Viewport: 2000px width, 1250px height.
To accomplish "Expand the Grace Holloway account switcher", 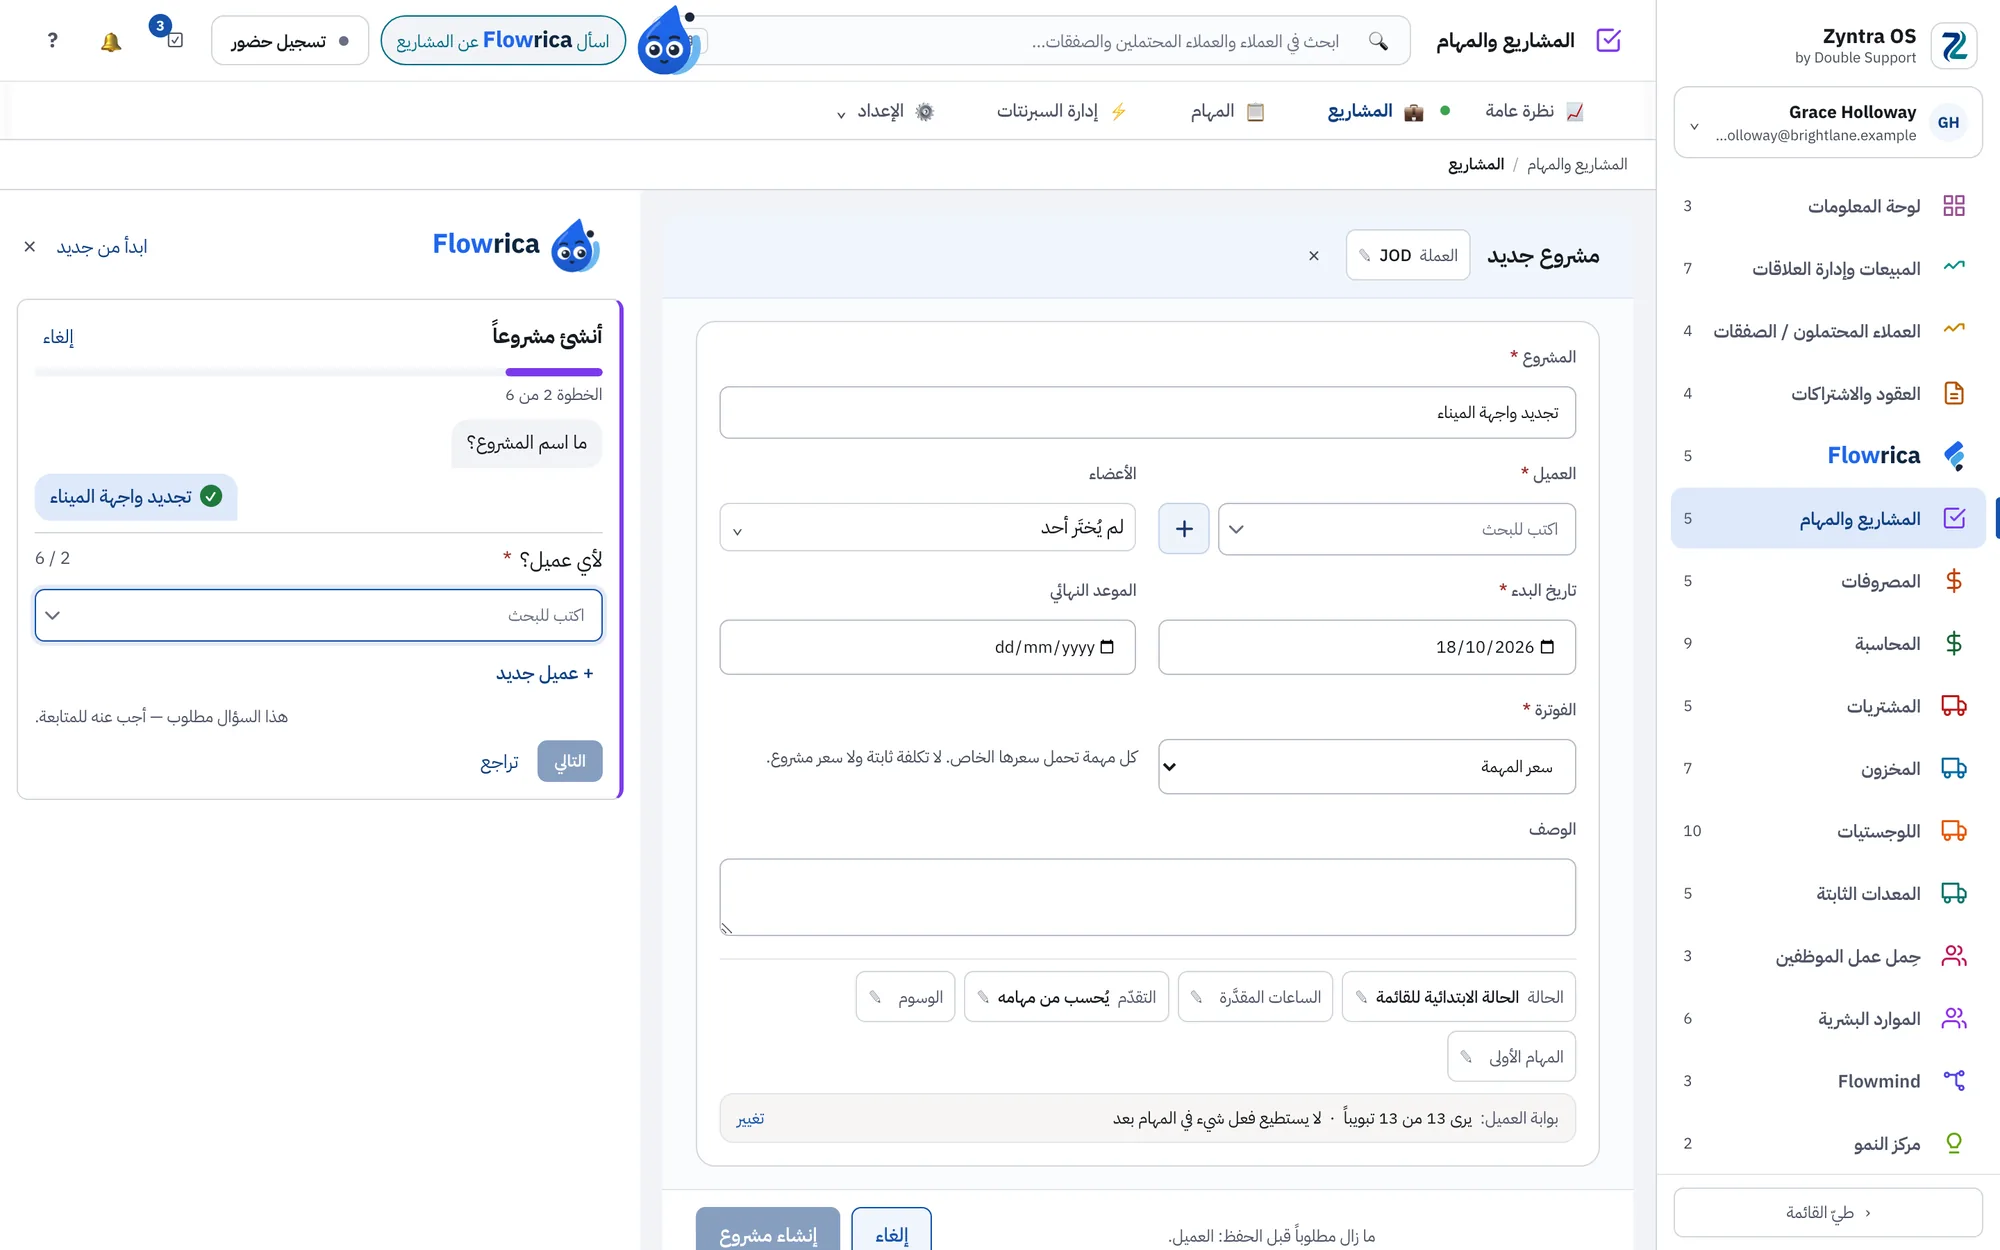I will (1827, 122).
